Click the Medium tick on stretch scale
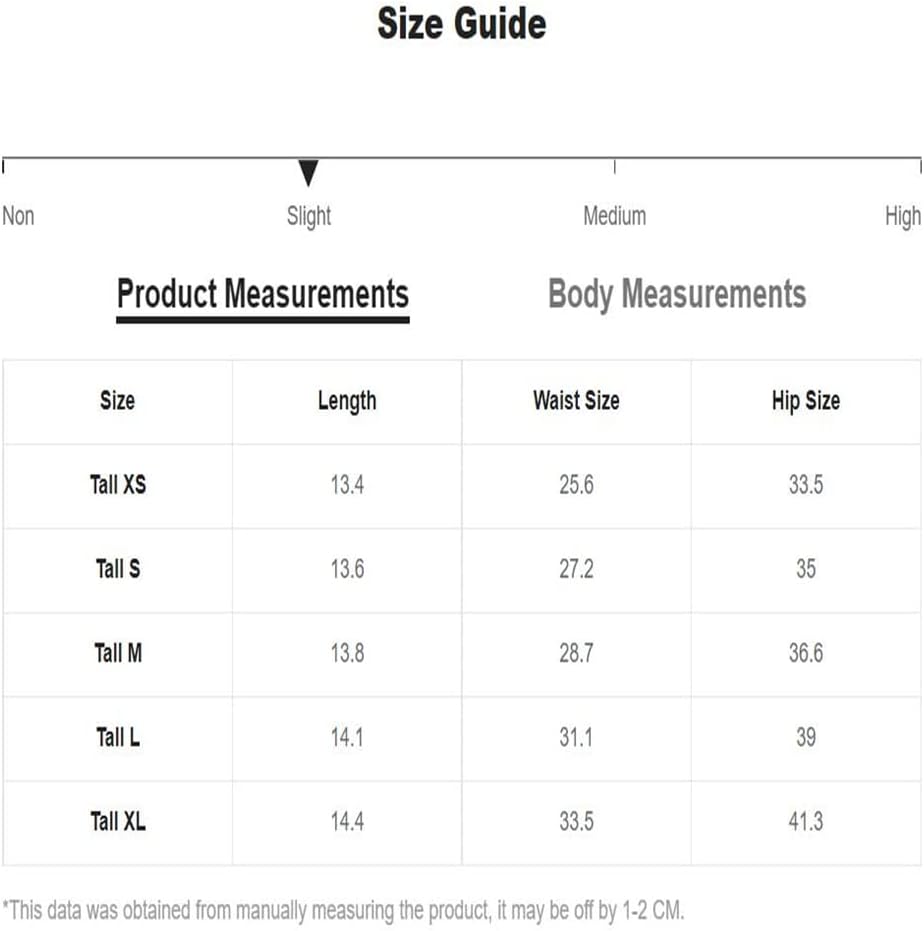 click(615, 166)
